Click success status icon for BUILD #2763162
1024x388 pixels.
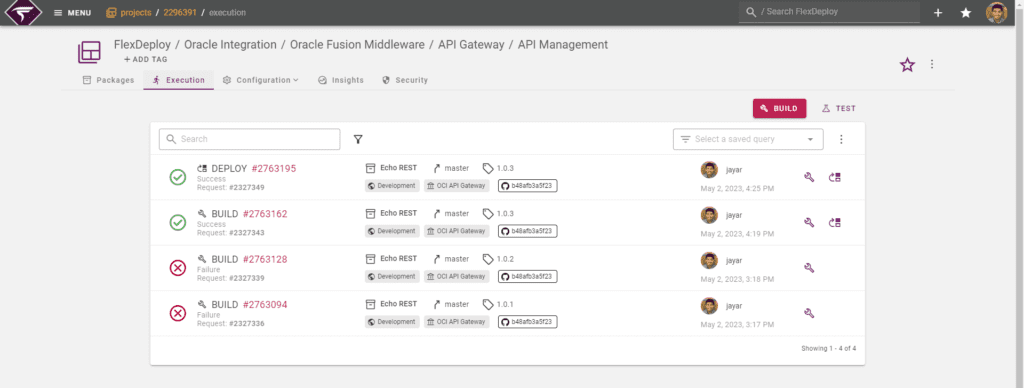tap(178, 223)
